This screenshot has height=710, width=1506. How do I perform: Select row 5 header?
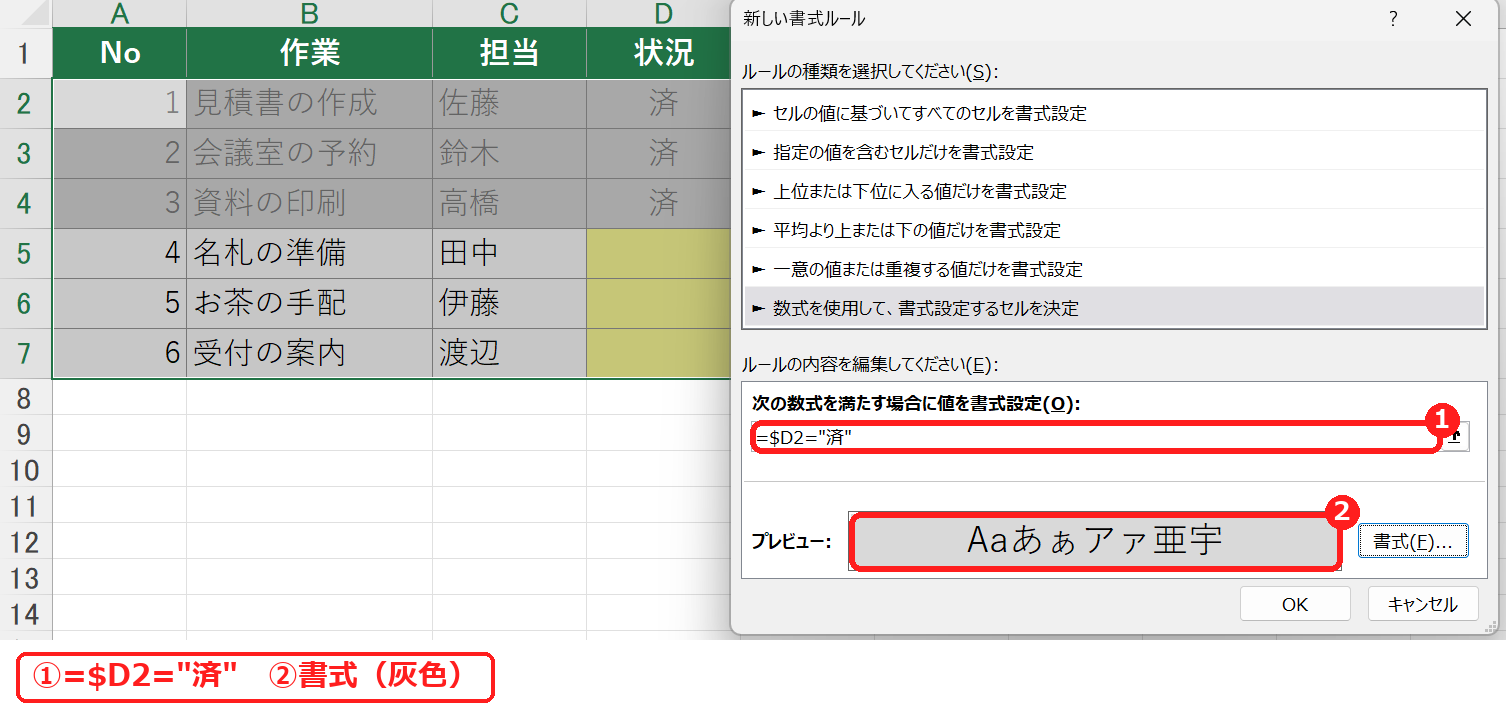click(26, 253)
